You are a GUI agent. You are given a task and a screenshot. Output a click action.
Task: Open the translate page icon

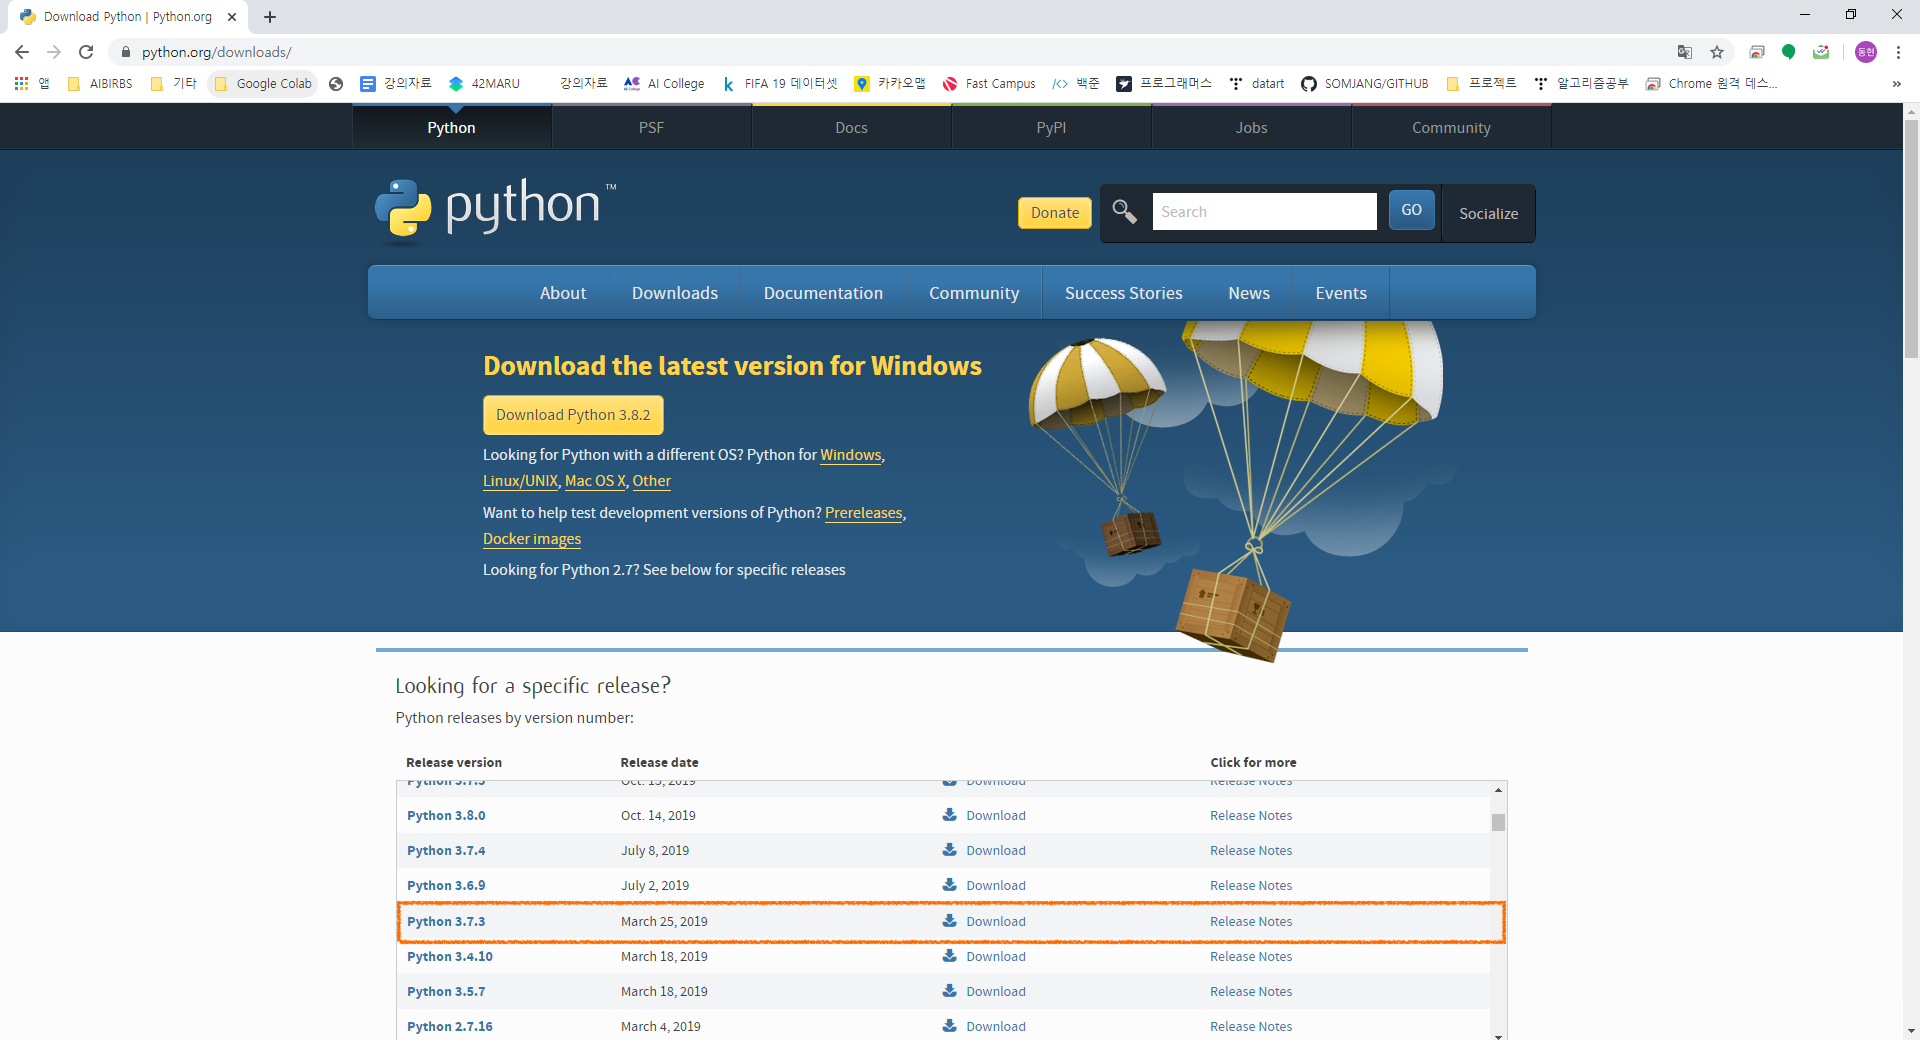click(x=1685, y=52)
